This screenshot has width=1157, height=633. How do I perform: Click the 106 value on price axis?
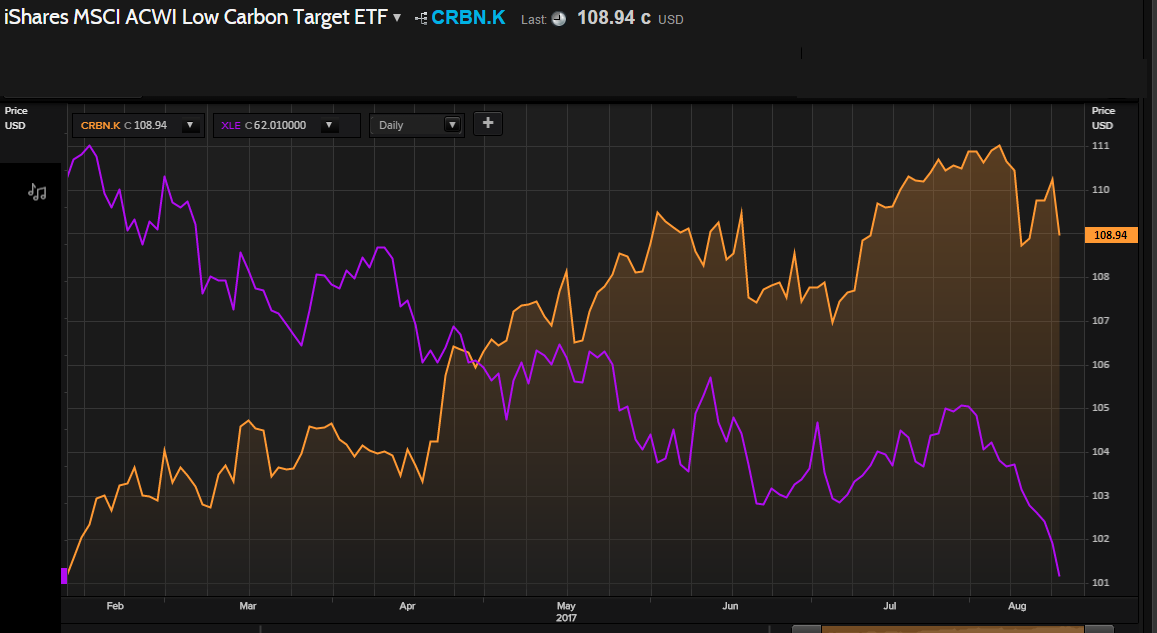[x=1100, y=364]
